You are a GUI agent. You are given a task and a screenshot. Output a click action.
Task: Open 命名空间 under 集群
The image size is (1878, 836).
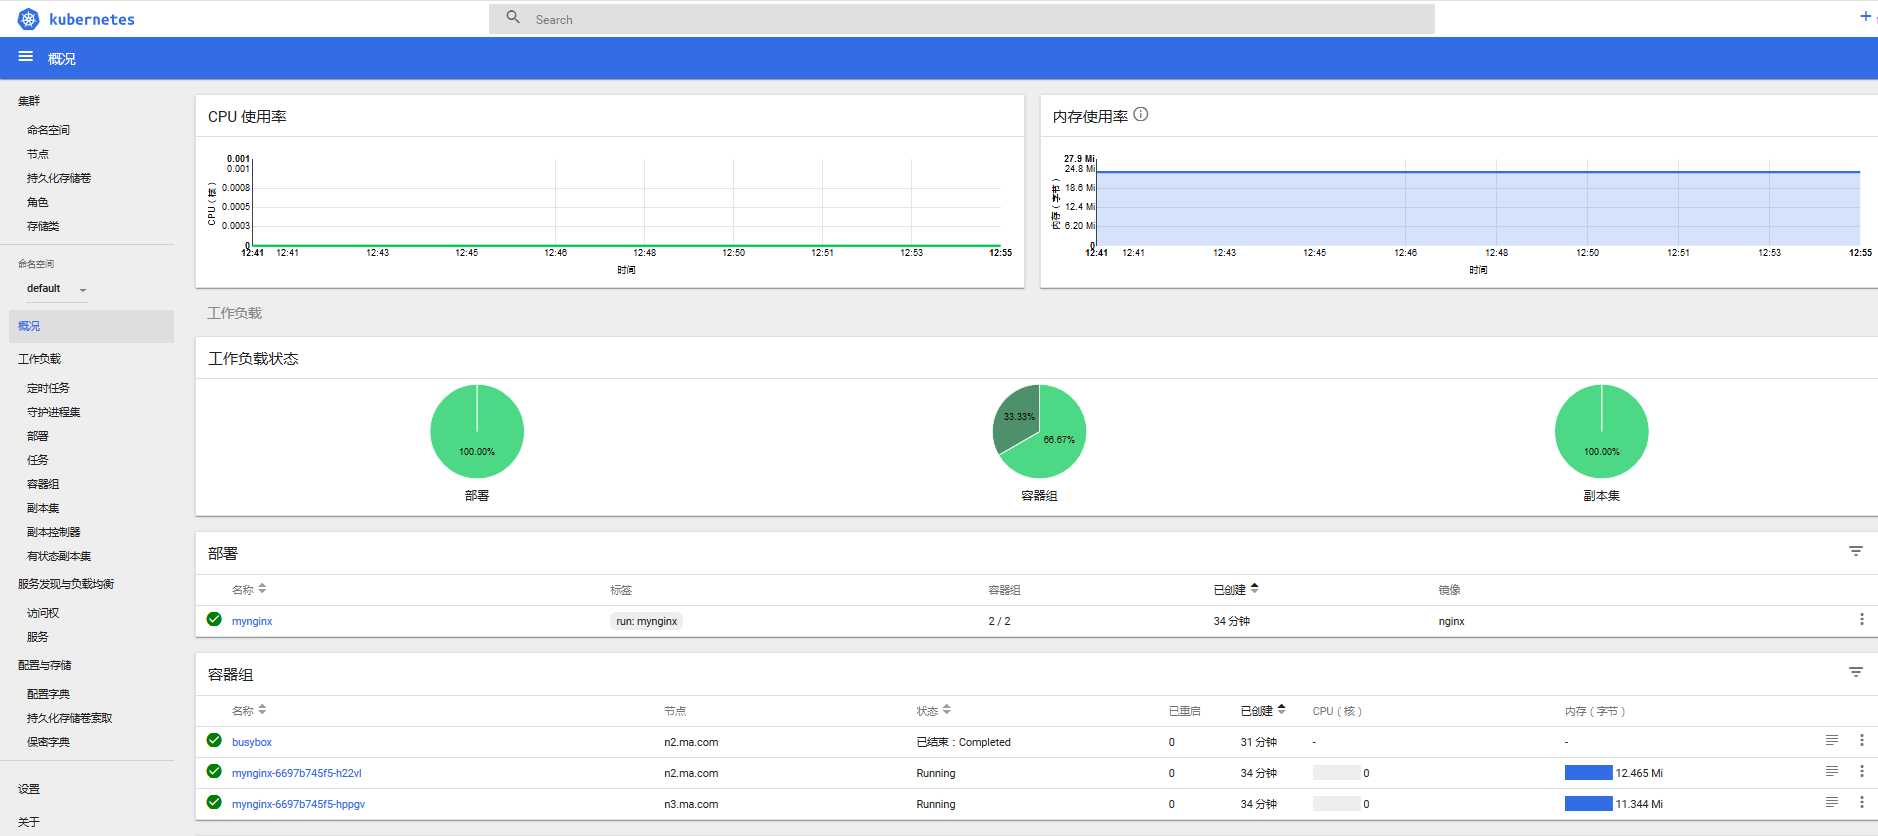click(x=48, y=130)
